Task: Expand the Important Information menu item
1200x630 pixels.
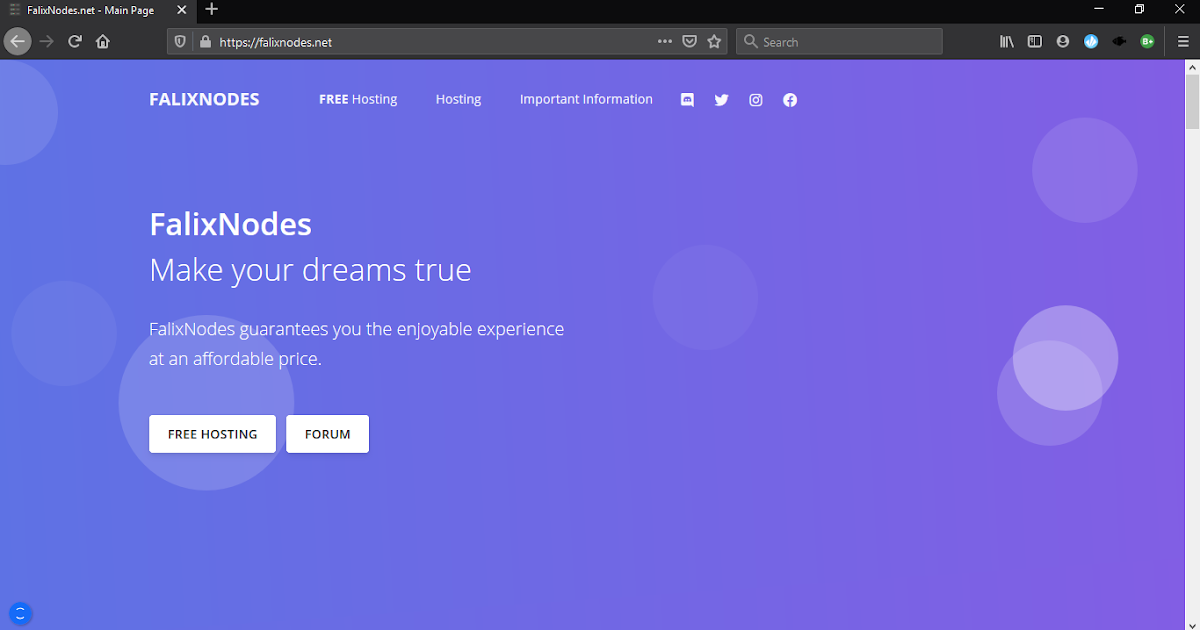Action: click(586, 99)
